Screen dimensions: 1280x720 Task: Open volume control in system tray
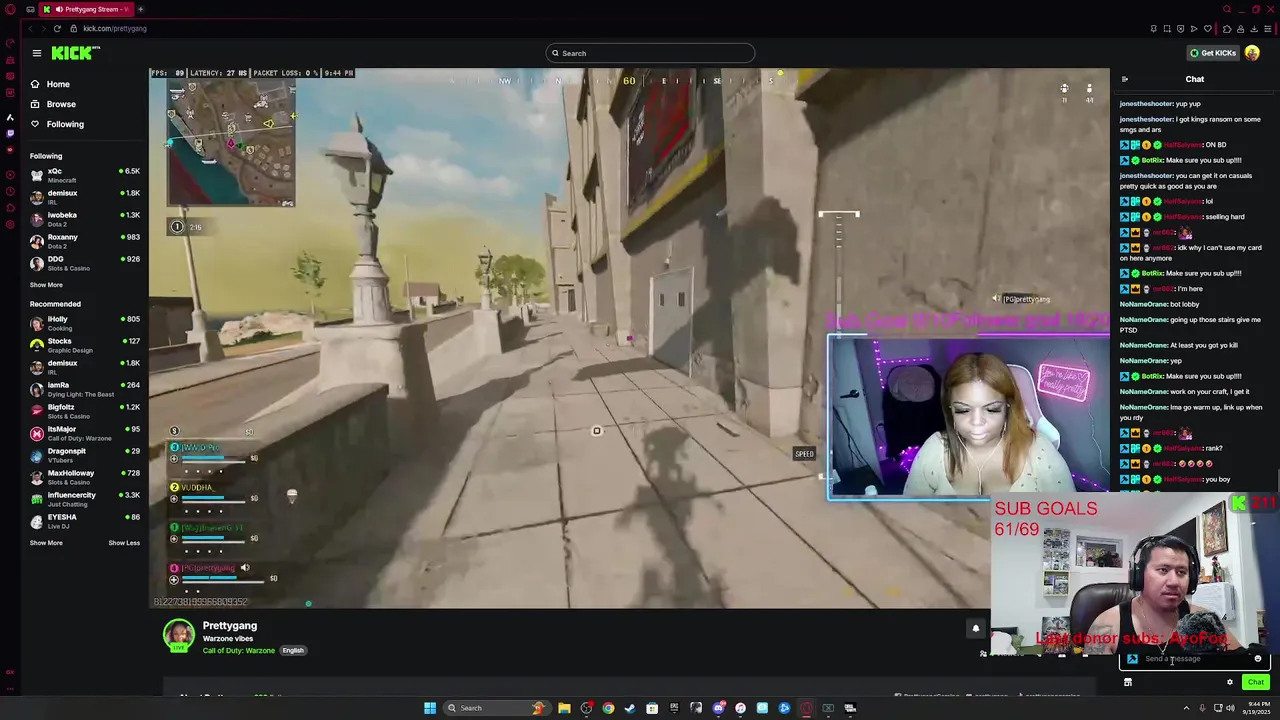point(1231,708)
